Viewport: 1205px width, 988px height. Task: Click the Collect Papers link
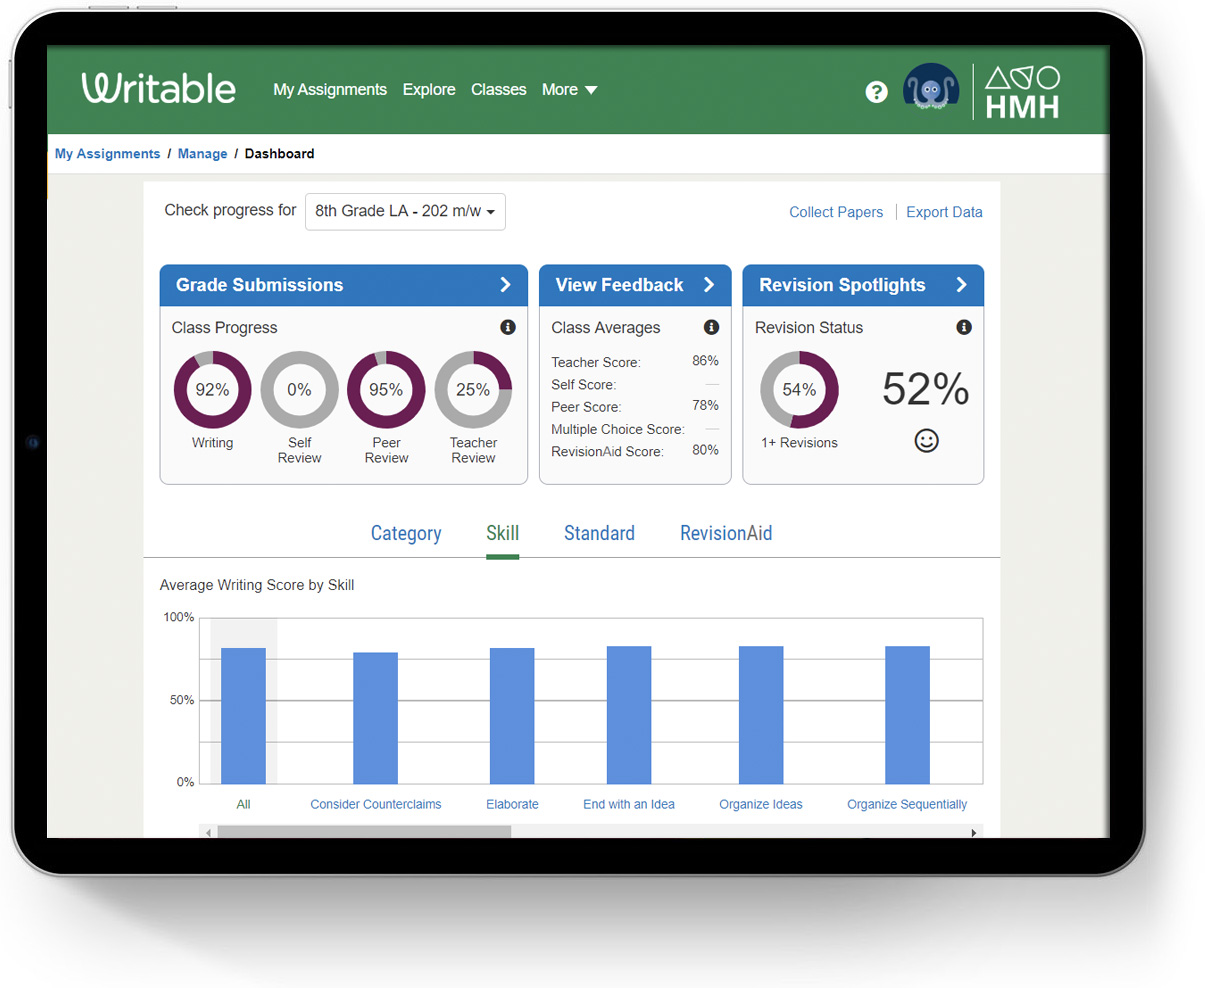pos(836,212)
